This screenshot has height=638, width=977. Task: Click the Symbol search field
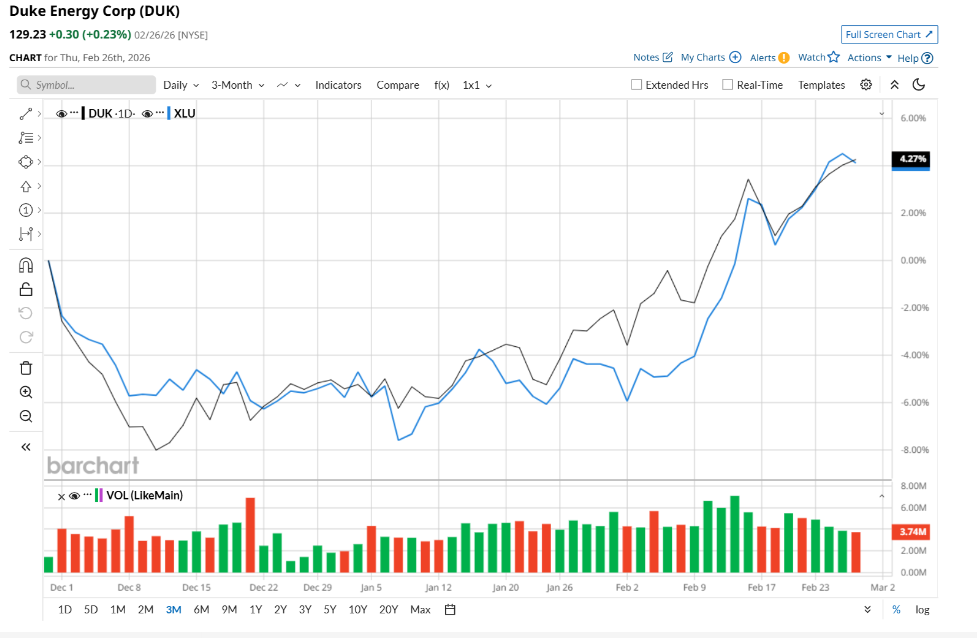pos(85,85)
